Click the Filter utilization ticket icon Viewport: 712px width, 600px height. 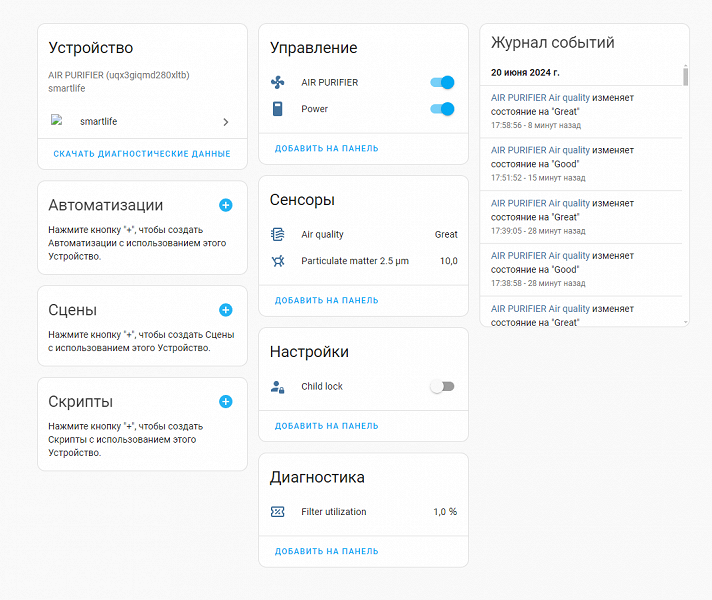click(278, 512)
